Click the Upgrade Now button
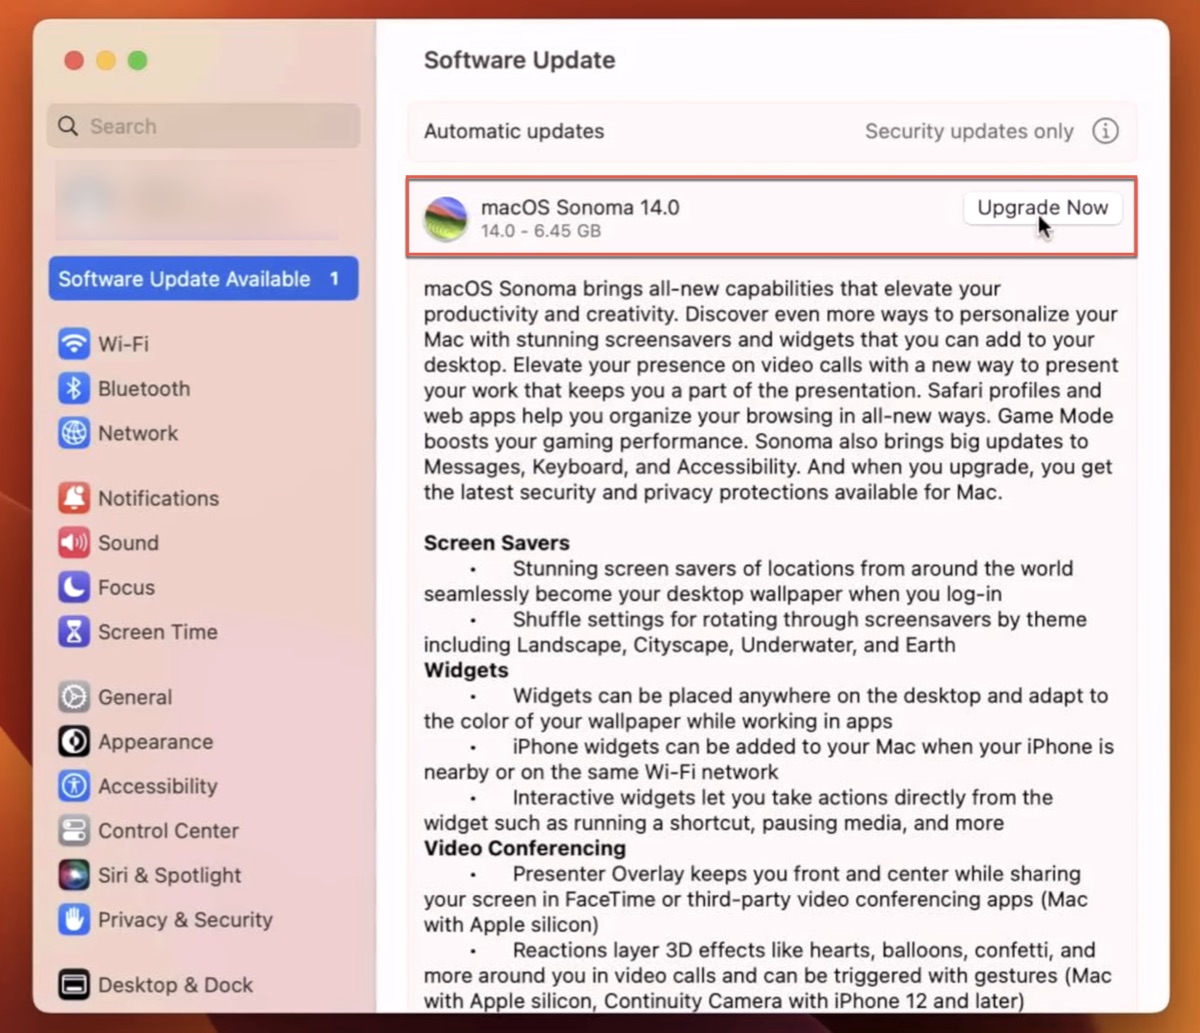Image resolution: width=1200 pixels, height=1033 pixels. tap(1042, 208)
